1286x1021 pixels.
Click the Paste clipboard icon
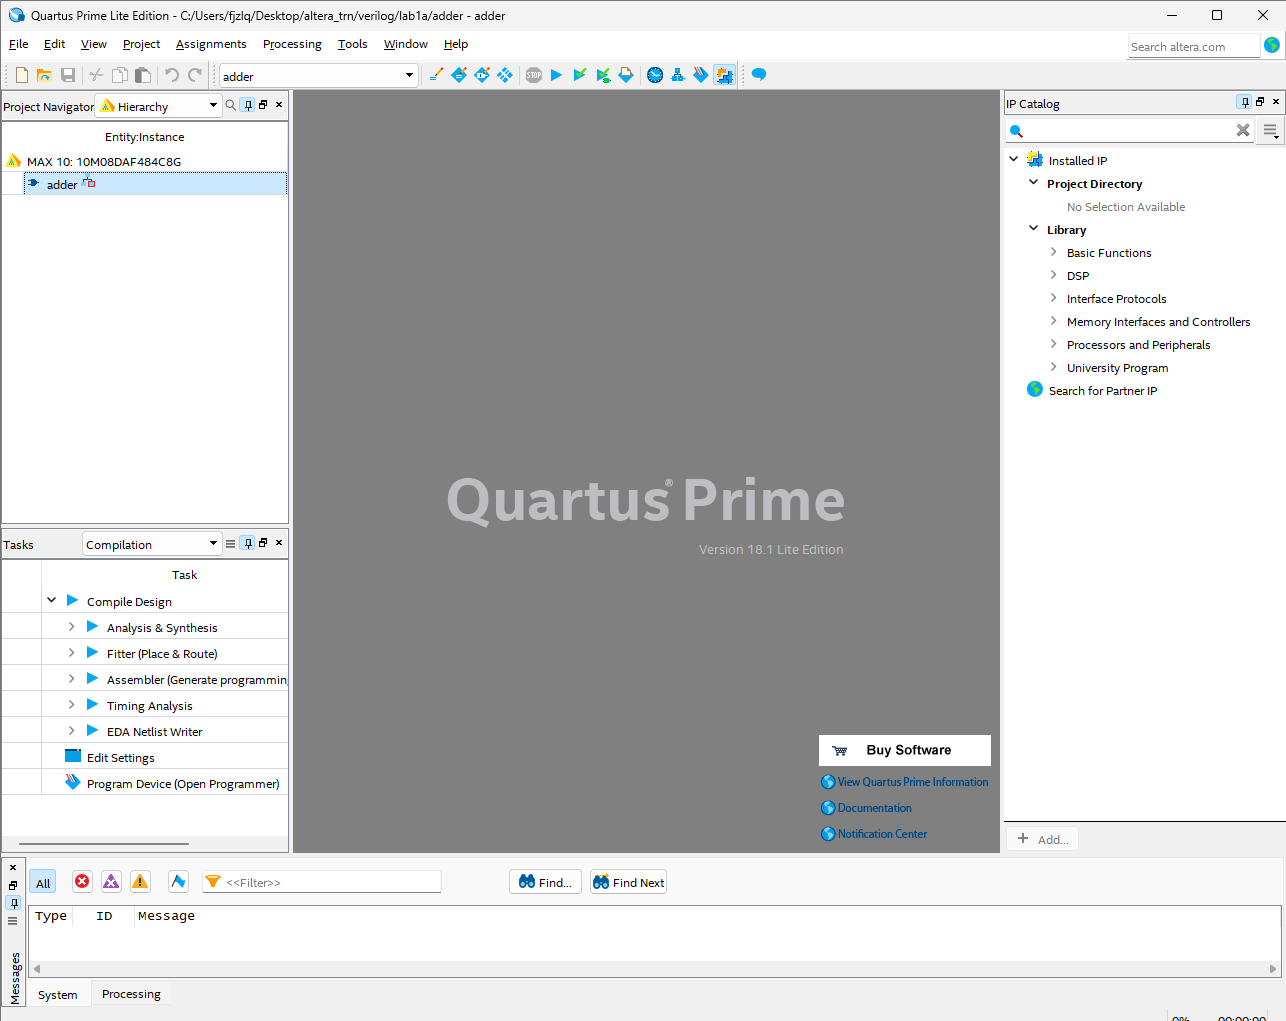click(x=143, y=75)
